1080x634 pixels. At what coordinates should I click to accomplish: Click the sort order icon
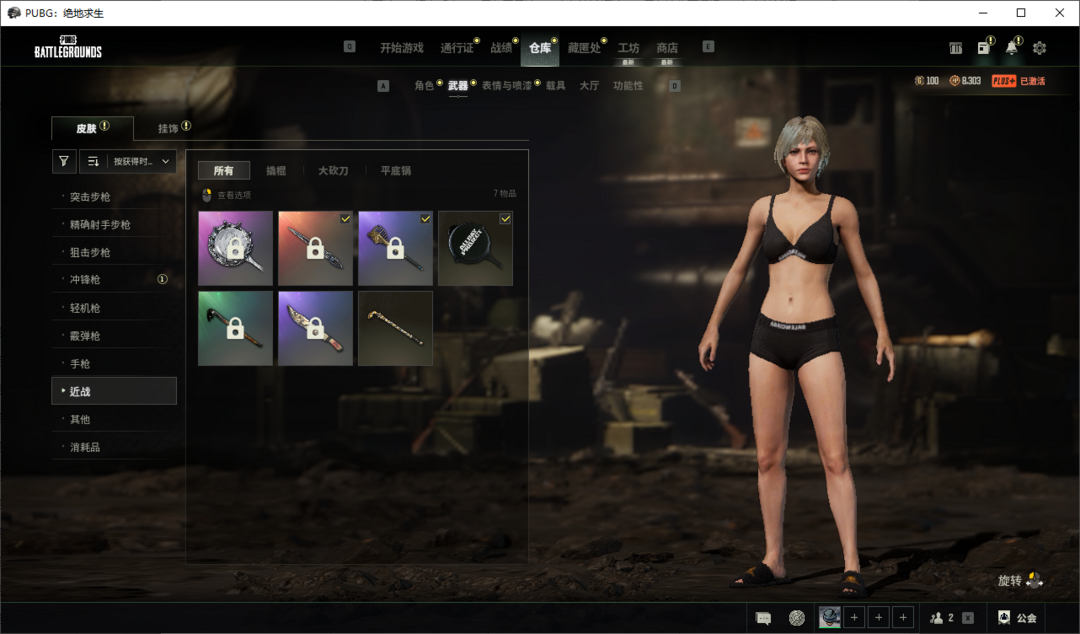pos(93,161)
